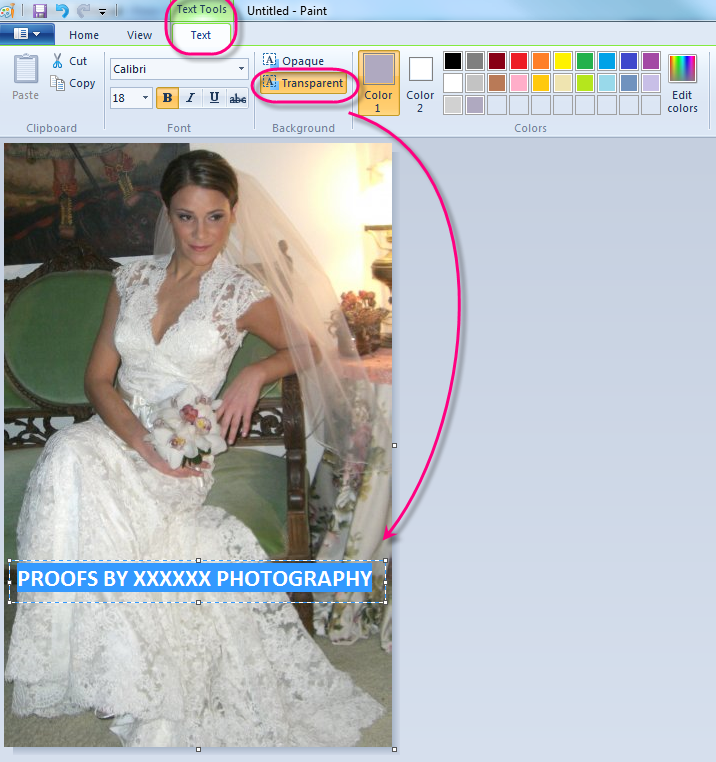Select Color 2 button
Viewport: 716px width, 762px height.
[420, 83]
